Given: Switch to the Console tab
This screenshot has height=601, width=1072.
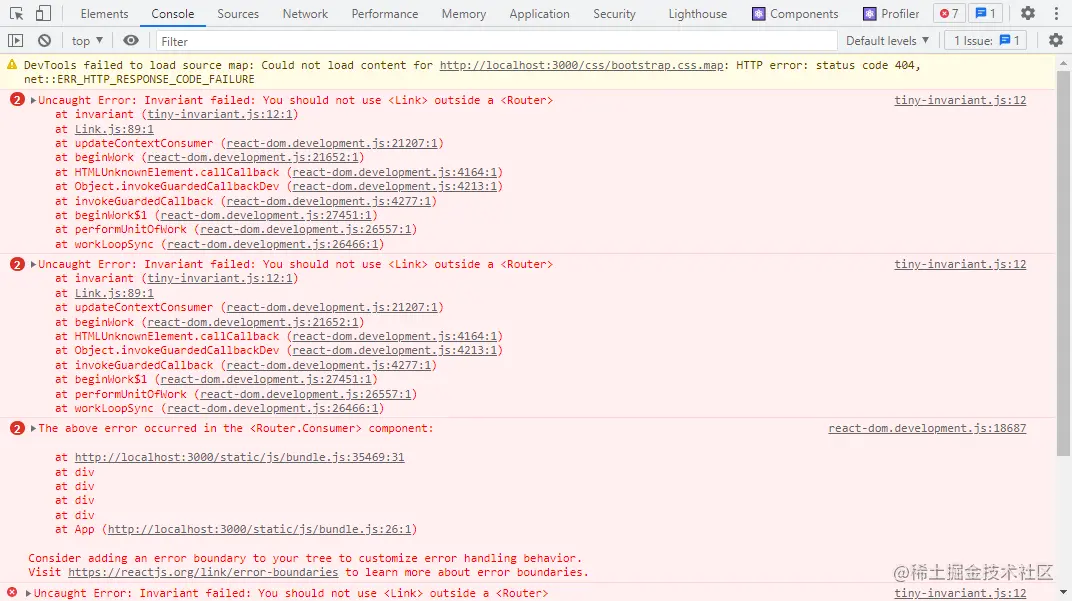Looking at the screenshot, I should coord(172,14).
